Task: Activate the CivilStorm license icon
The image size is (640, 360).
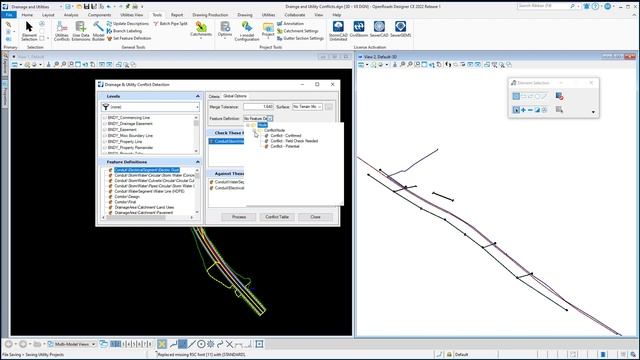Action: pyautogui.click(x=358, y=29)
